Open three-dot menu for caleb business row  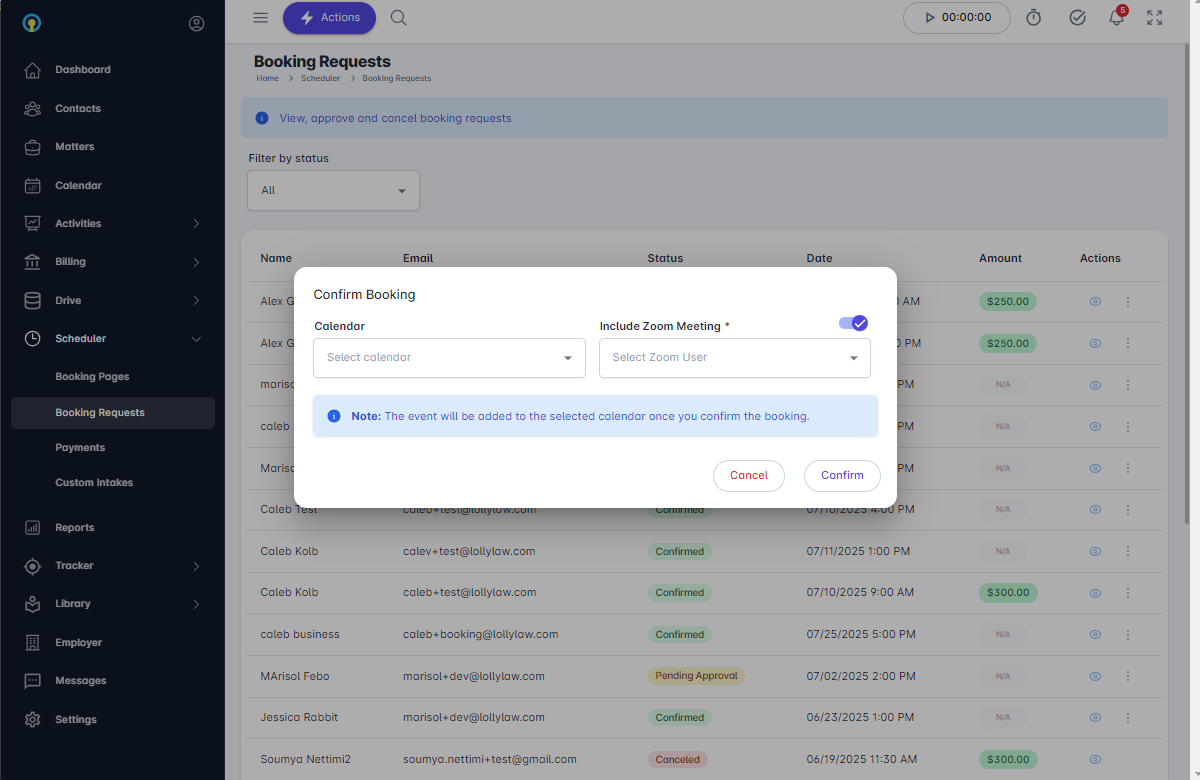click(x=1128, y=635)
